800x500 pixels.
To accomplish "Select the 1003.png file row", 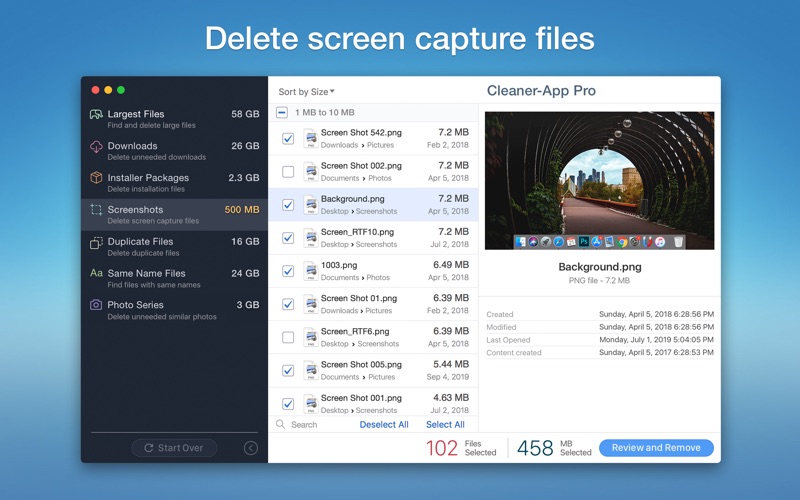I will pyautogui.click(x=380, y=271).
